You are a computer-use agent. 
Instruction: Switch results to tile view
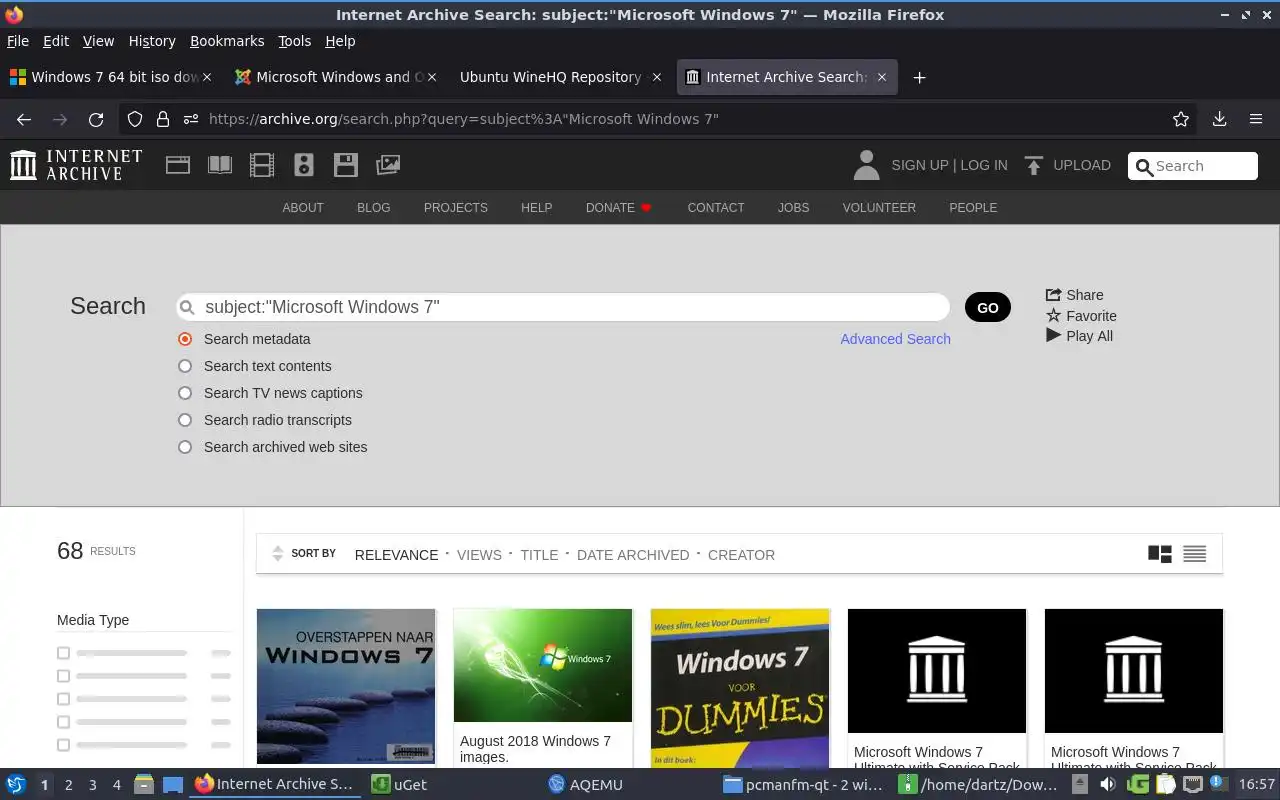(x=1160, y=554)
